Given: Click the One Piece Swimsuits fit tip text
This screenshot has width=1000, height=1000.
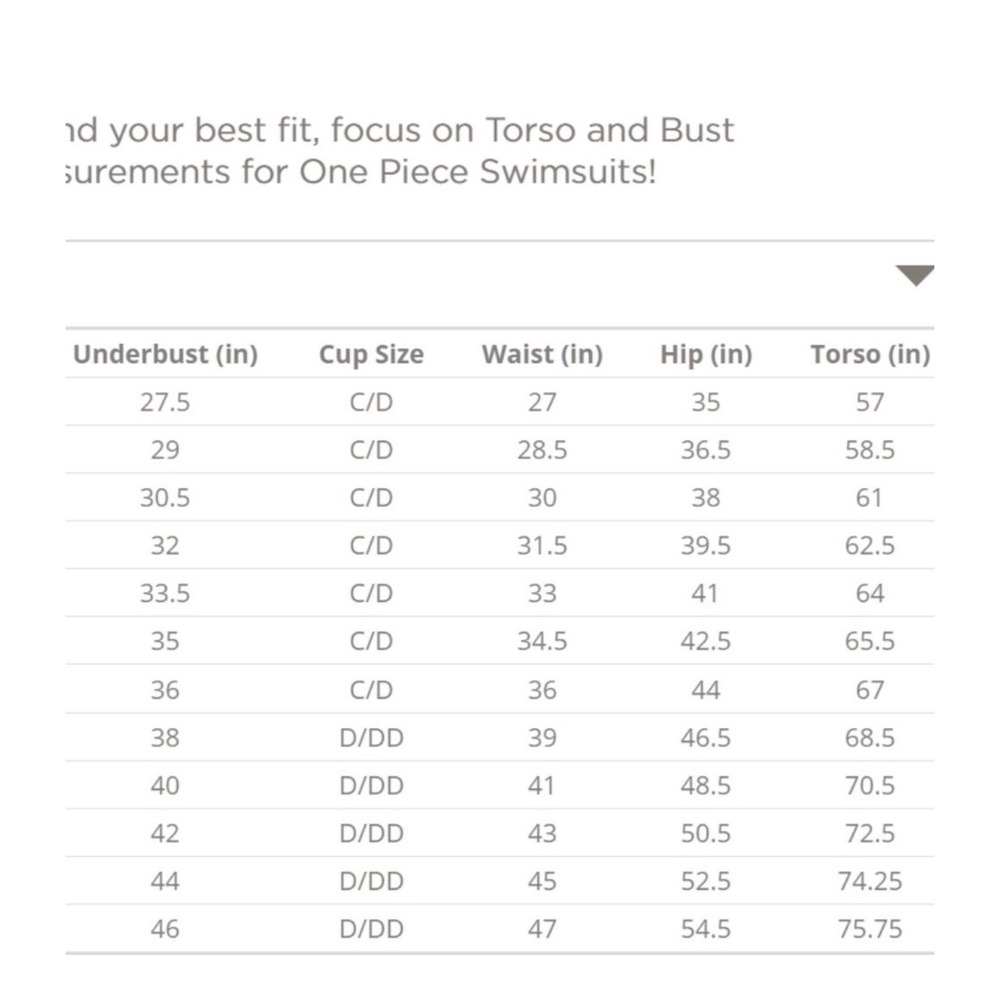Looking at the screenshot, I should (x=401, y=151).
